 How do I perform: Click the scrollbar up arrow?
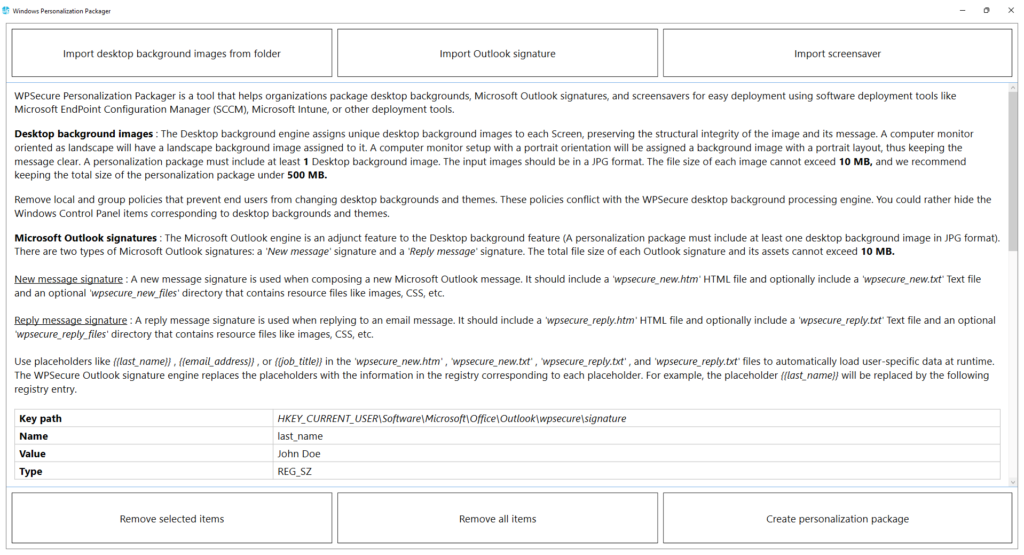[1013, 87]
